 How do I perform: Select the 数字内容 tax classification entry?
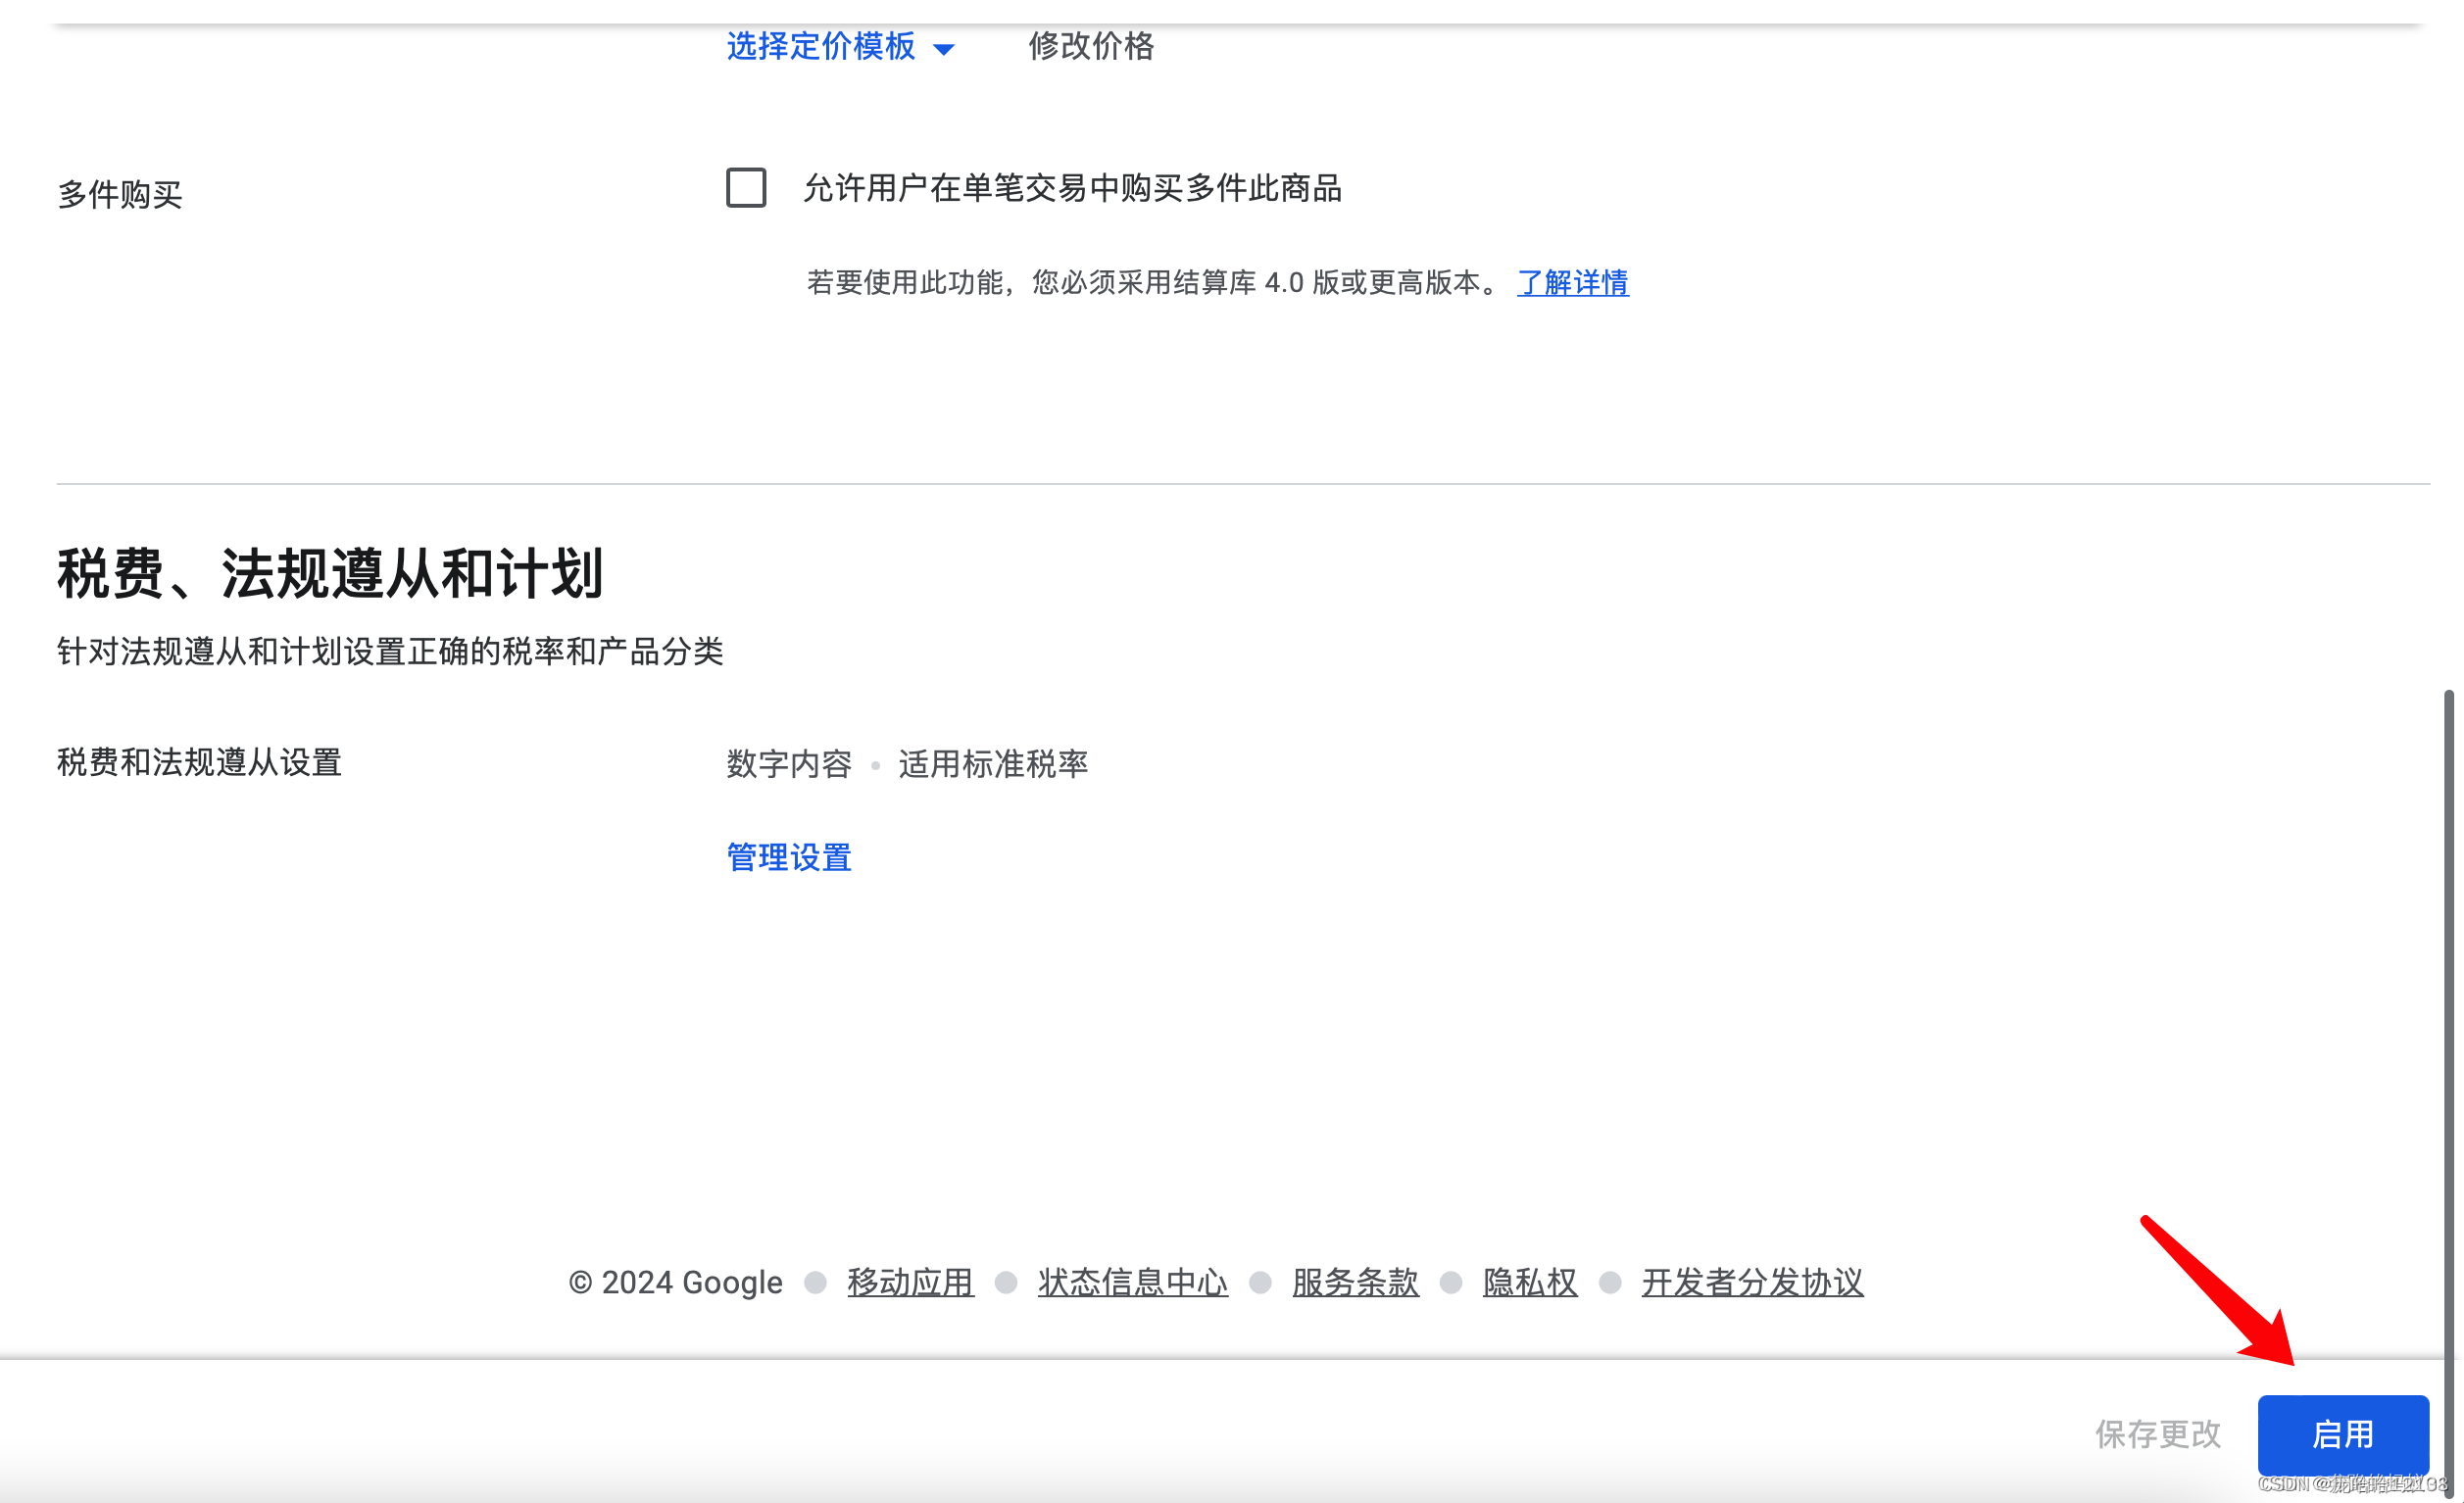(x=789, y=764)
